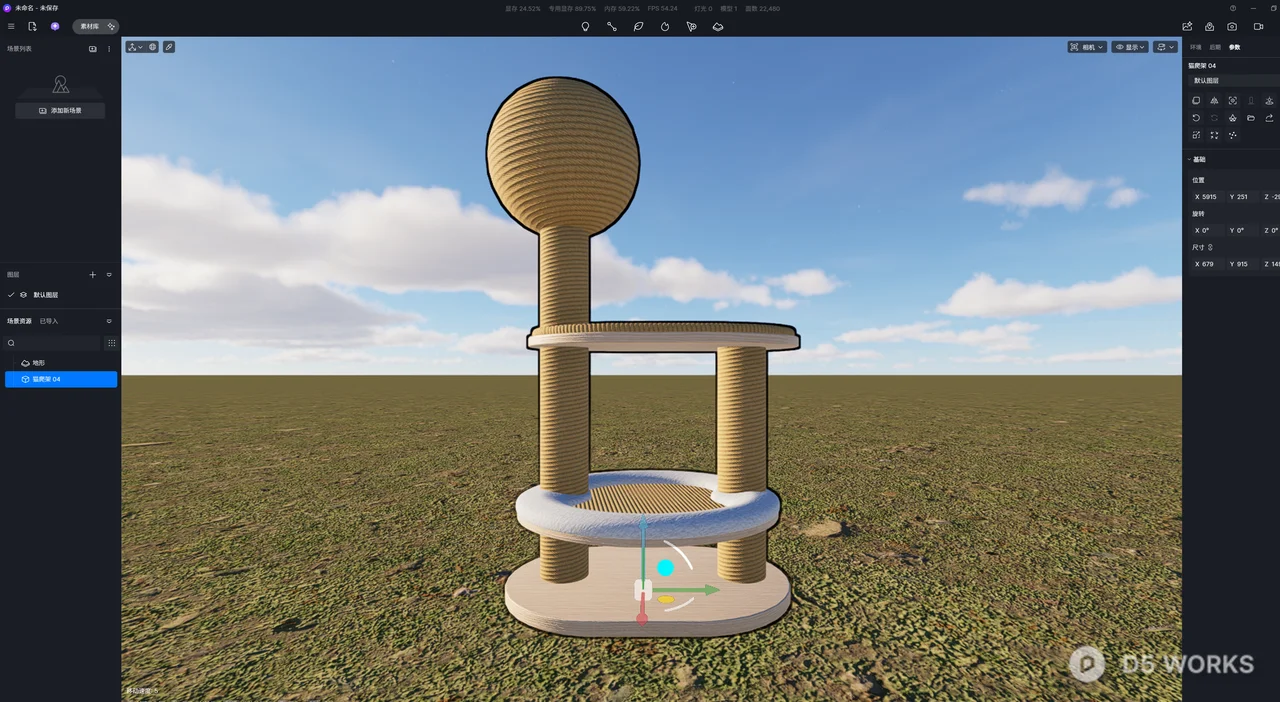This screenshot has width=1280, height=702.
Task: Click the scatter tool icon
Action: (x=665, y=27)
